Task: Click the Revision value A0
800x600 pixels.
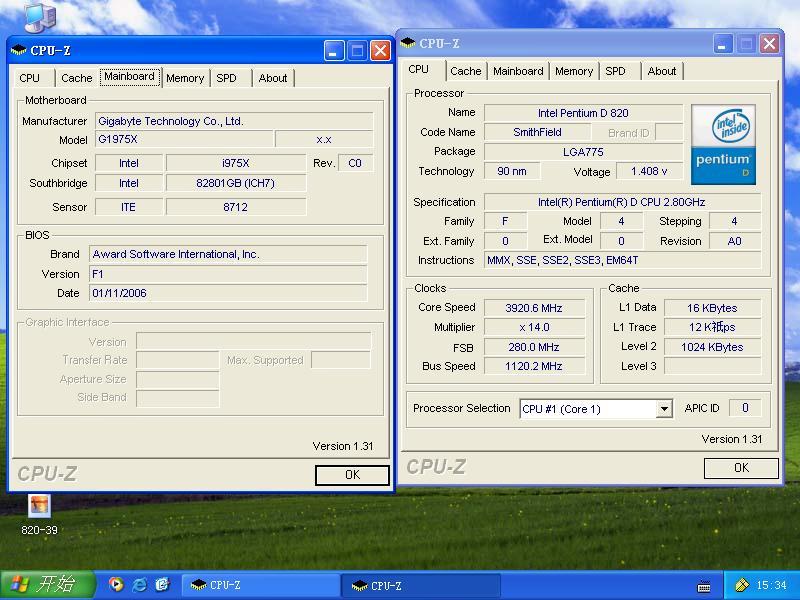Action: (735, 241)
